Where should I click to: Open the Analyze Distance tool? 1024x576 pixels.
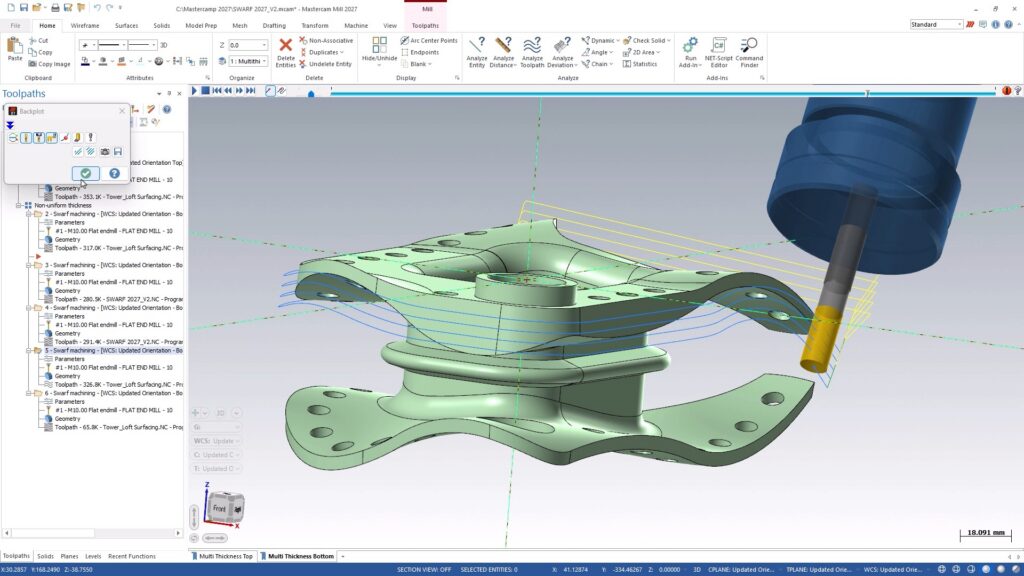pos(503,52)
